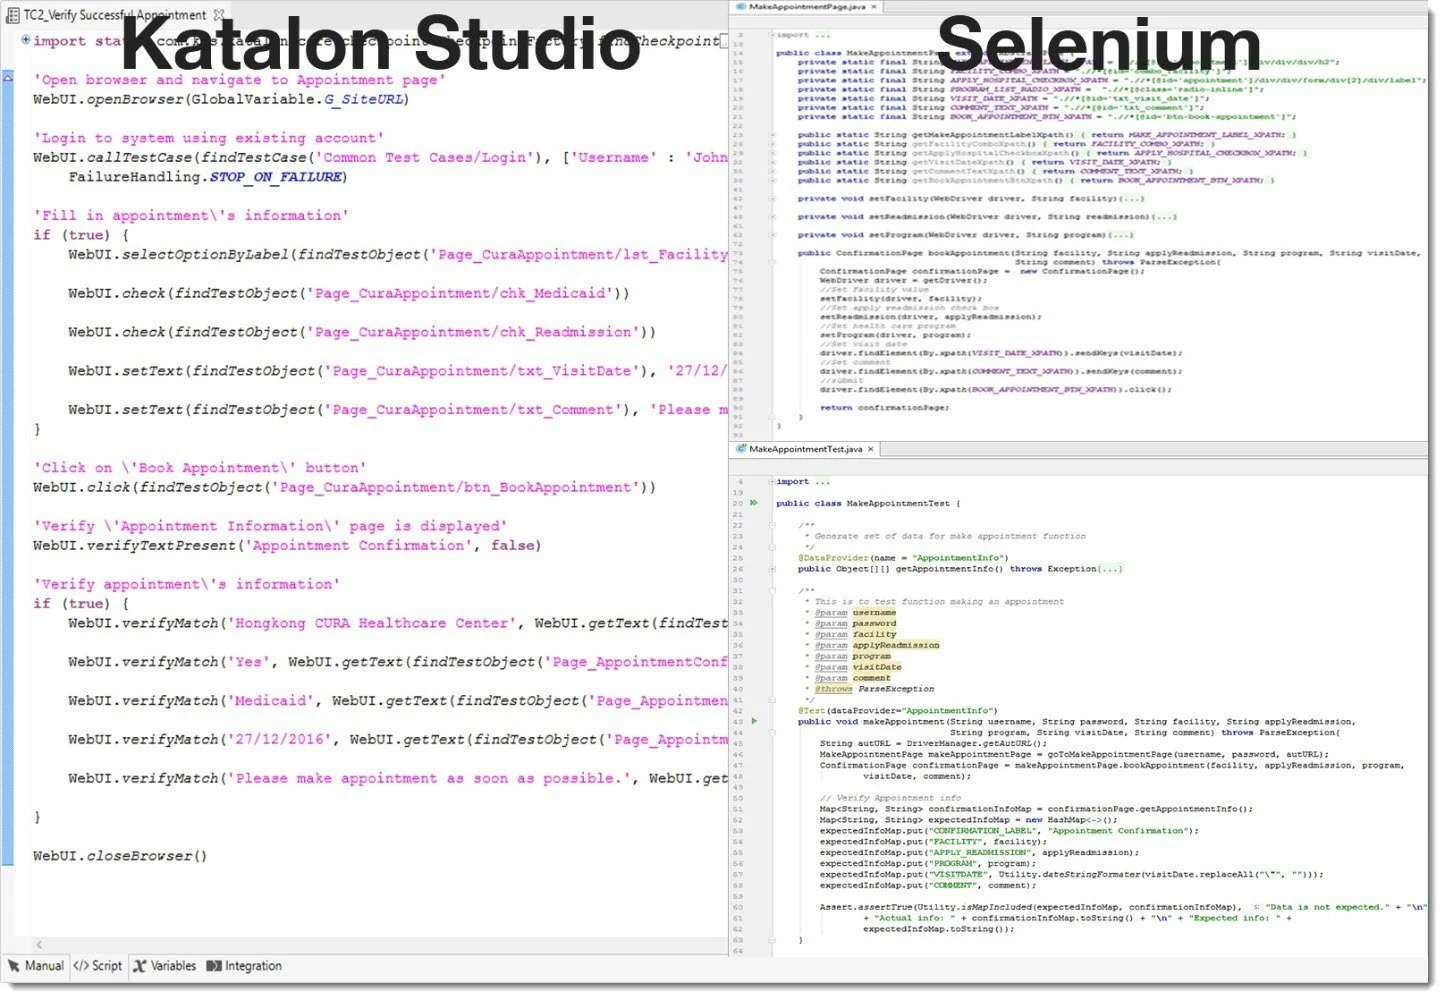Screen dimensions: 1443x998
Task: Expand the folded setFacility method body
Action: (x=772, y=198)
